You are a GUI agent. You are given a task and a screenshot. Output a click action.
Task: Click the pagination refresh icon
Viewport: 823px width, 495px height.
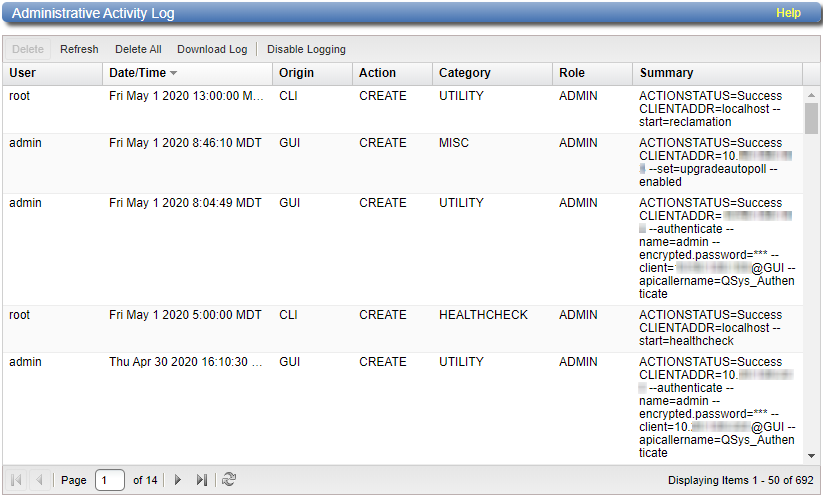tap(229, 480)
